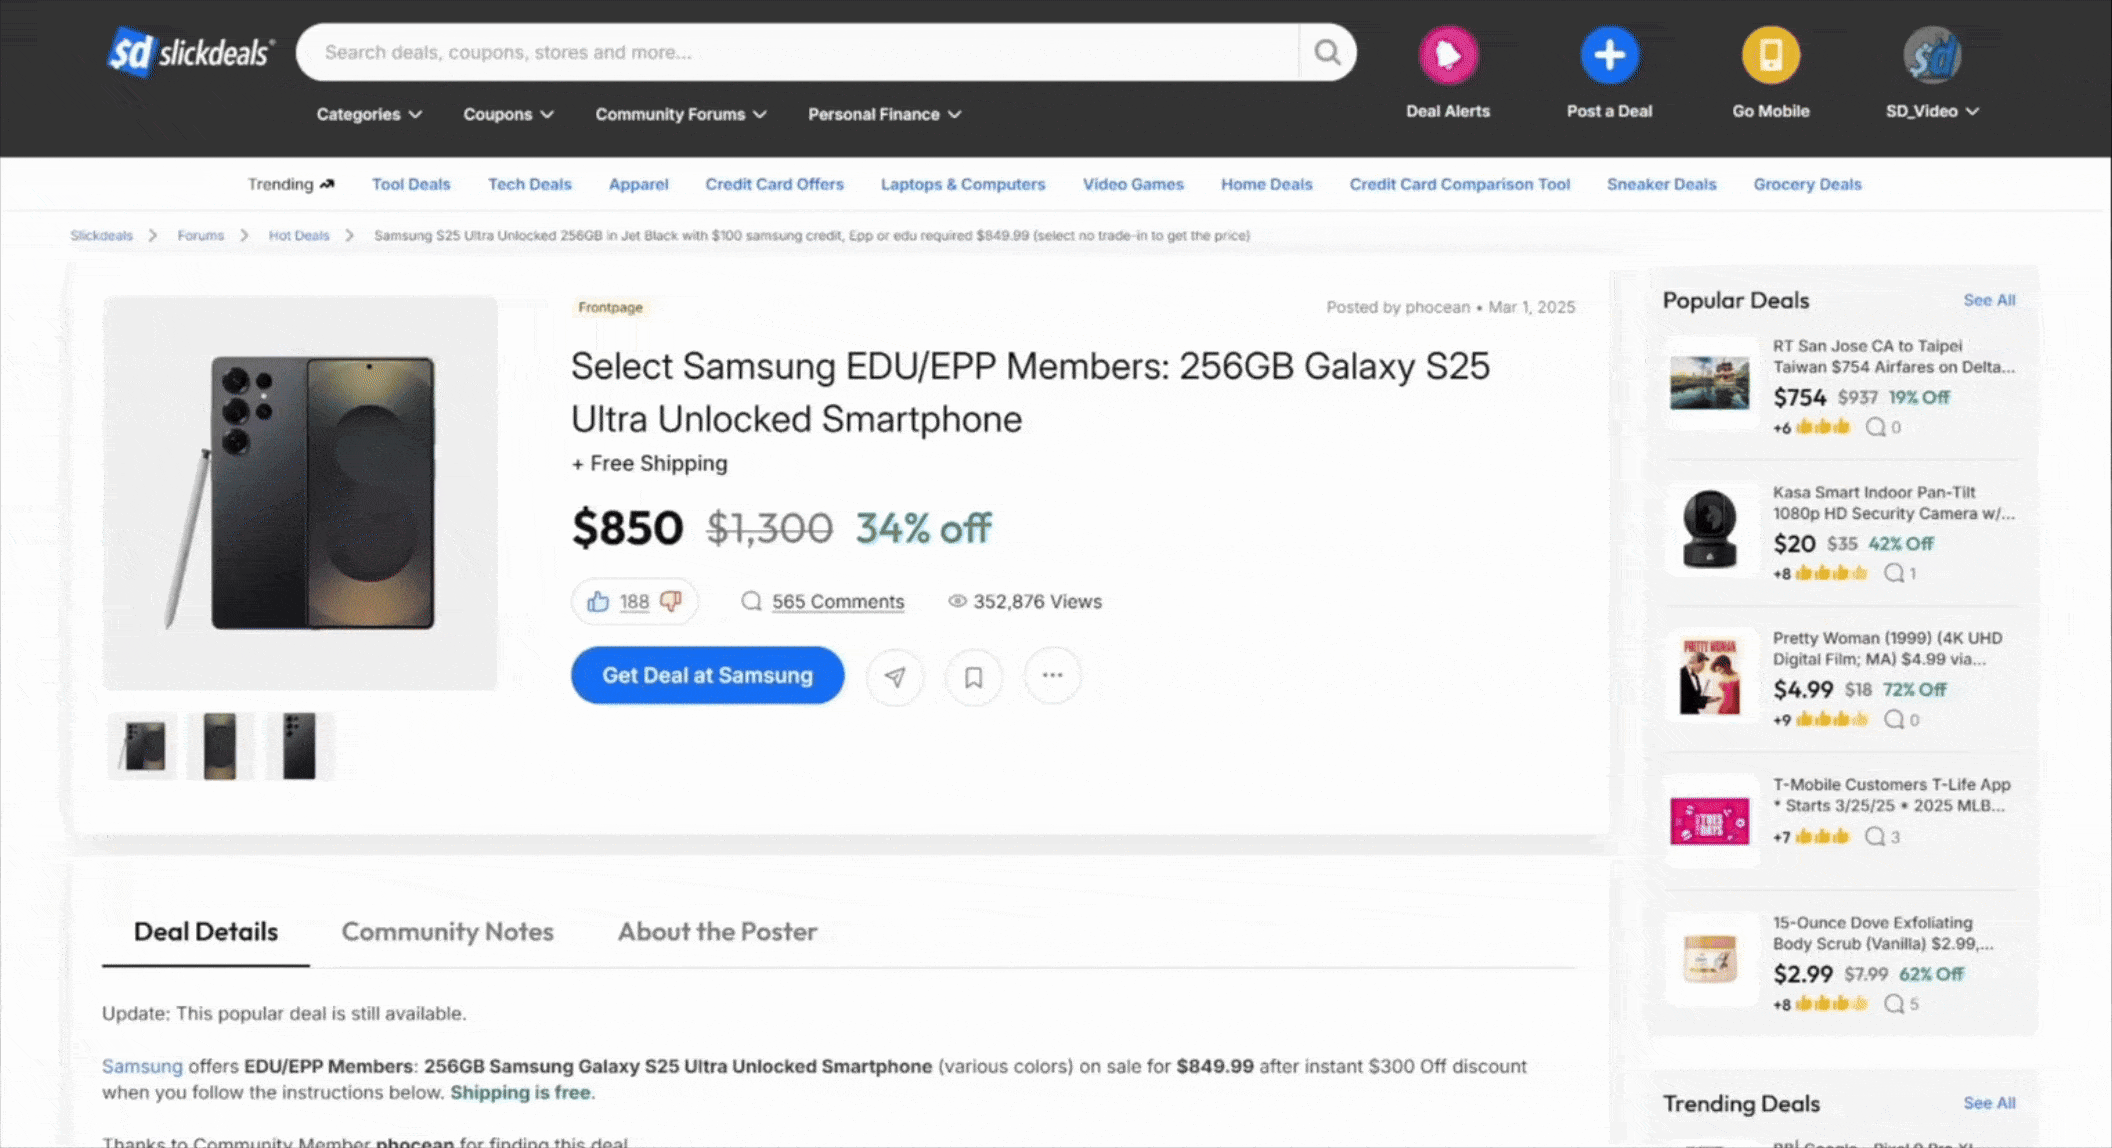2112x1148 pixels.
Task: Expand the Categories dropdown
Action: click(369, 114)
